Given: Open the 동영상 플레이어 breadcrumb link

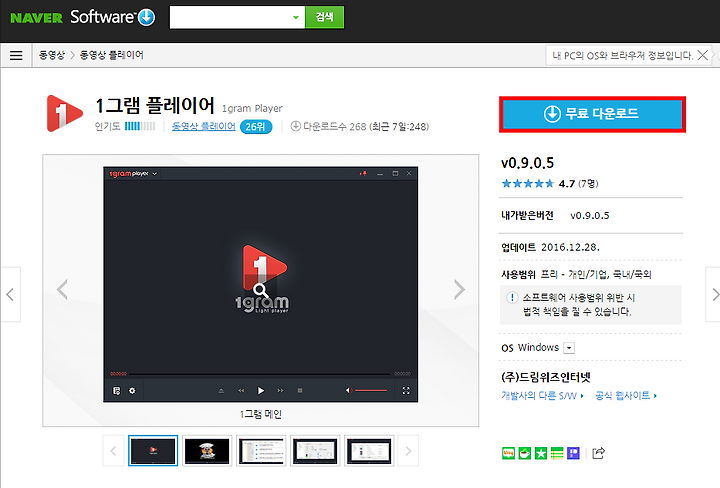Looking at the screenshot, I should click(112, 55).
